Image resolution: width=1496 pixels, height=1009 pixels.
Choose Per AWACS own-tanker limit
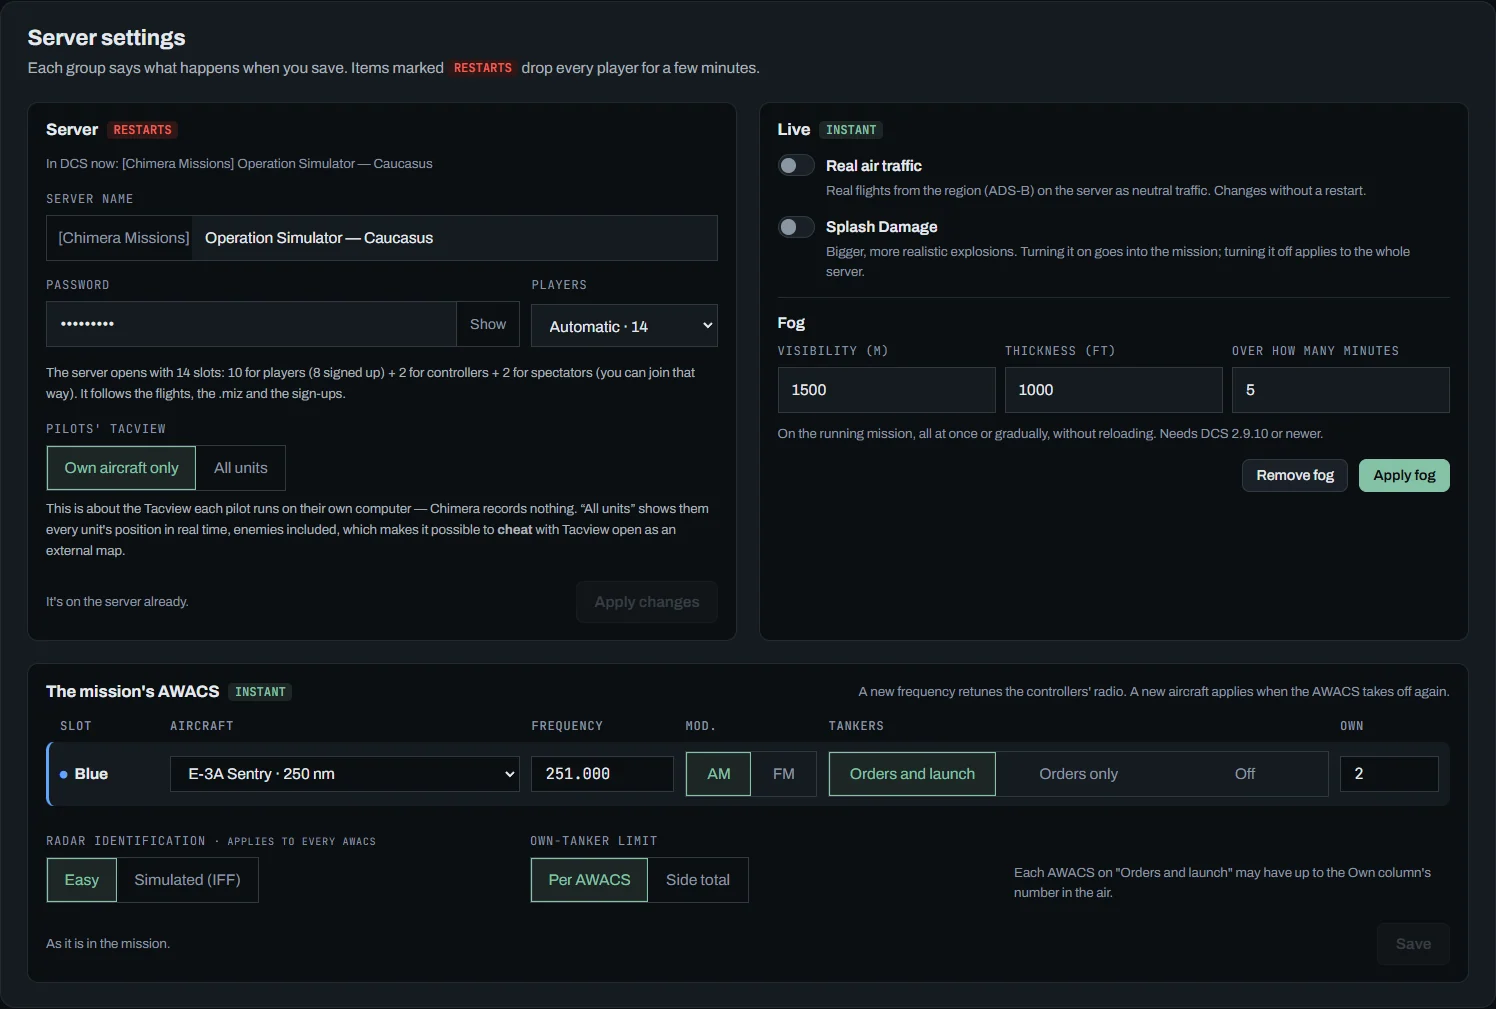coord(589,880)
